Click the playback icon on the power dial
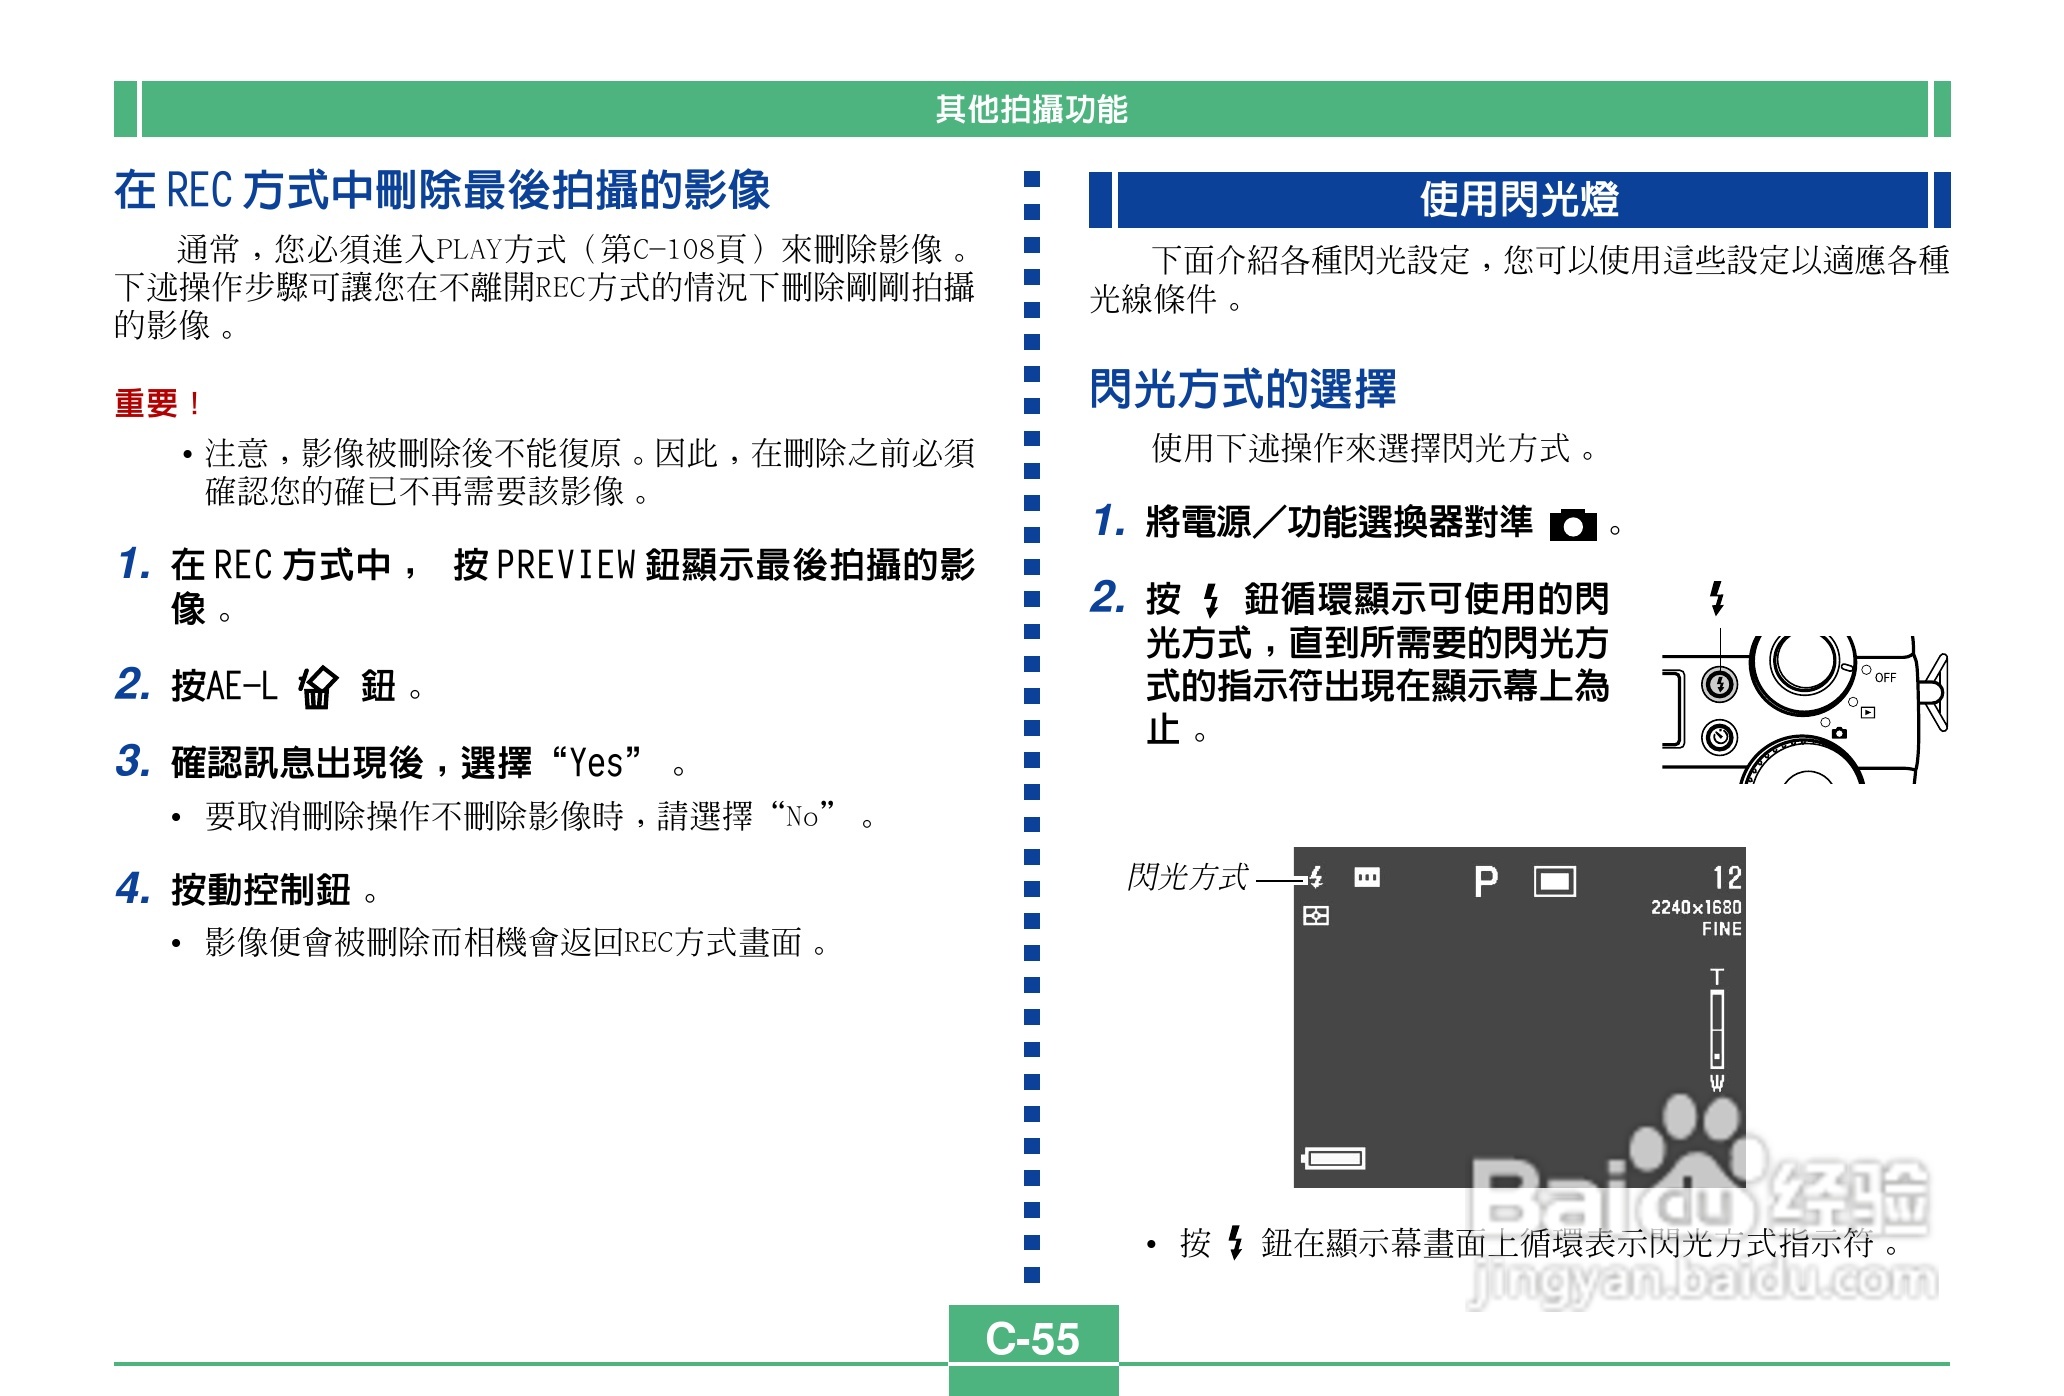Screen dimensions: 2064x1396 coord(1868,712)
